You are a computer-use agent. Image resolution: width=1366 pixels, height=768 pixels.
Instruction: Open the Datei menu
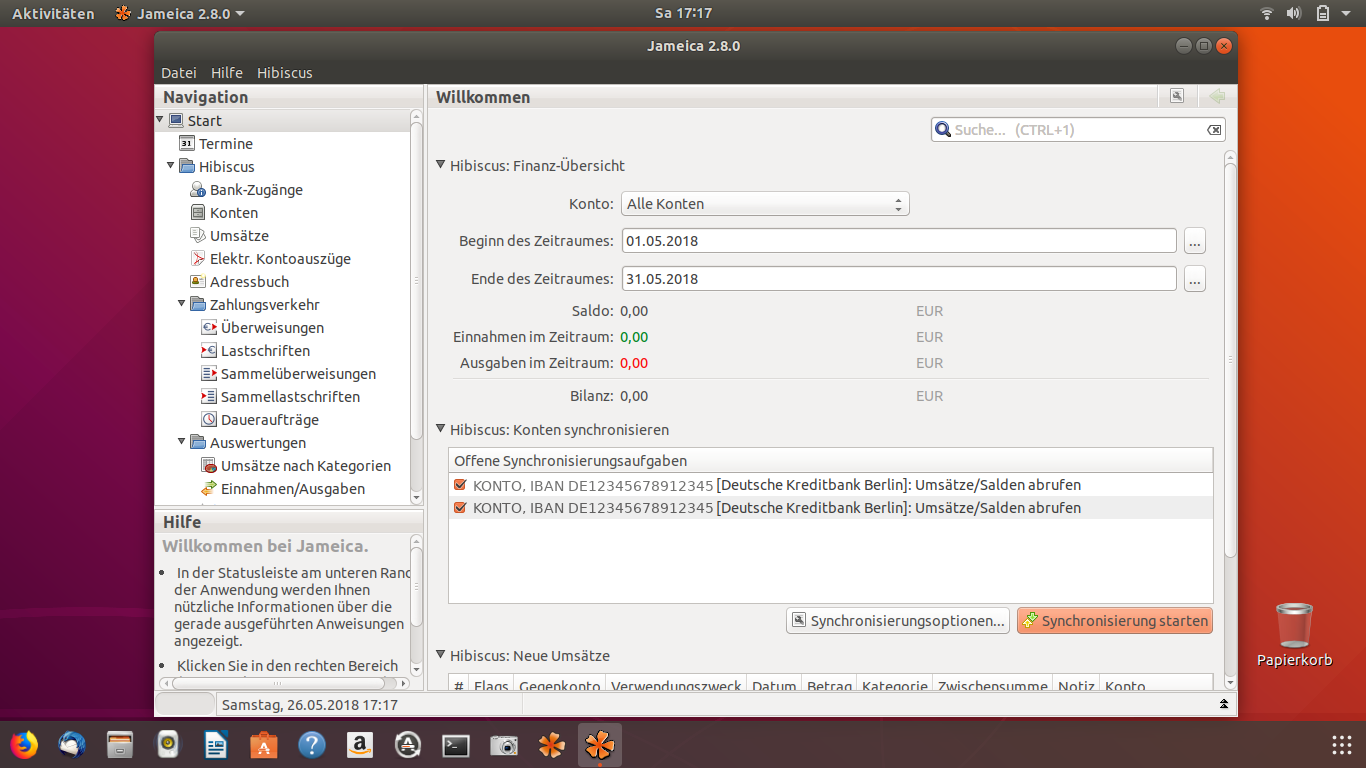[179, 73]
